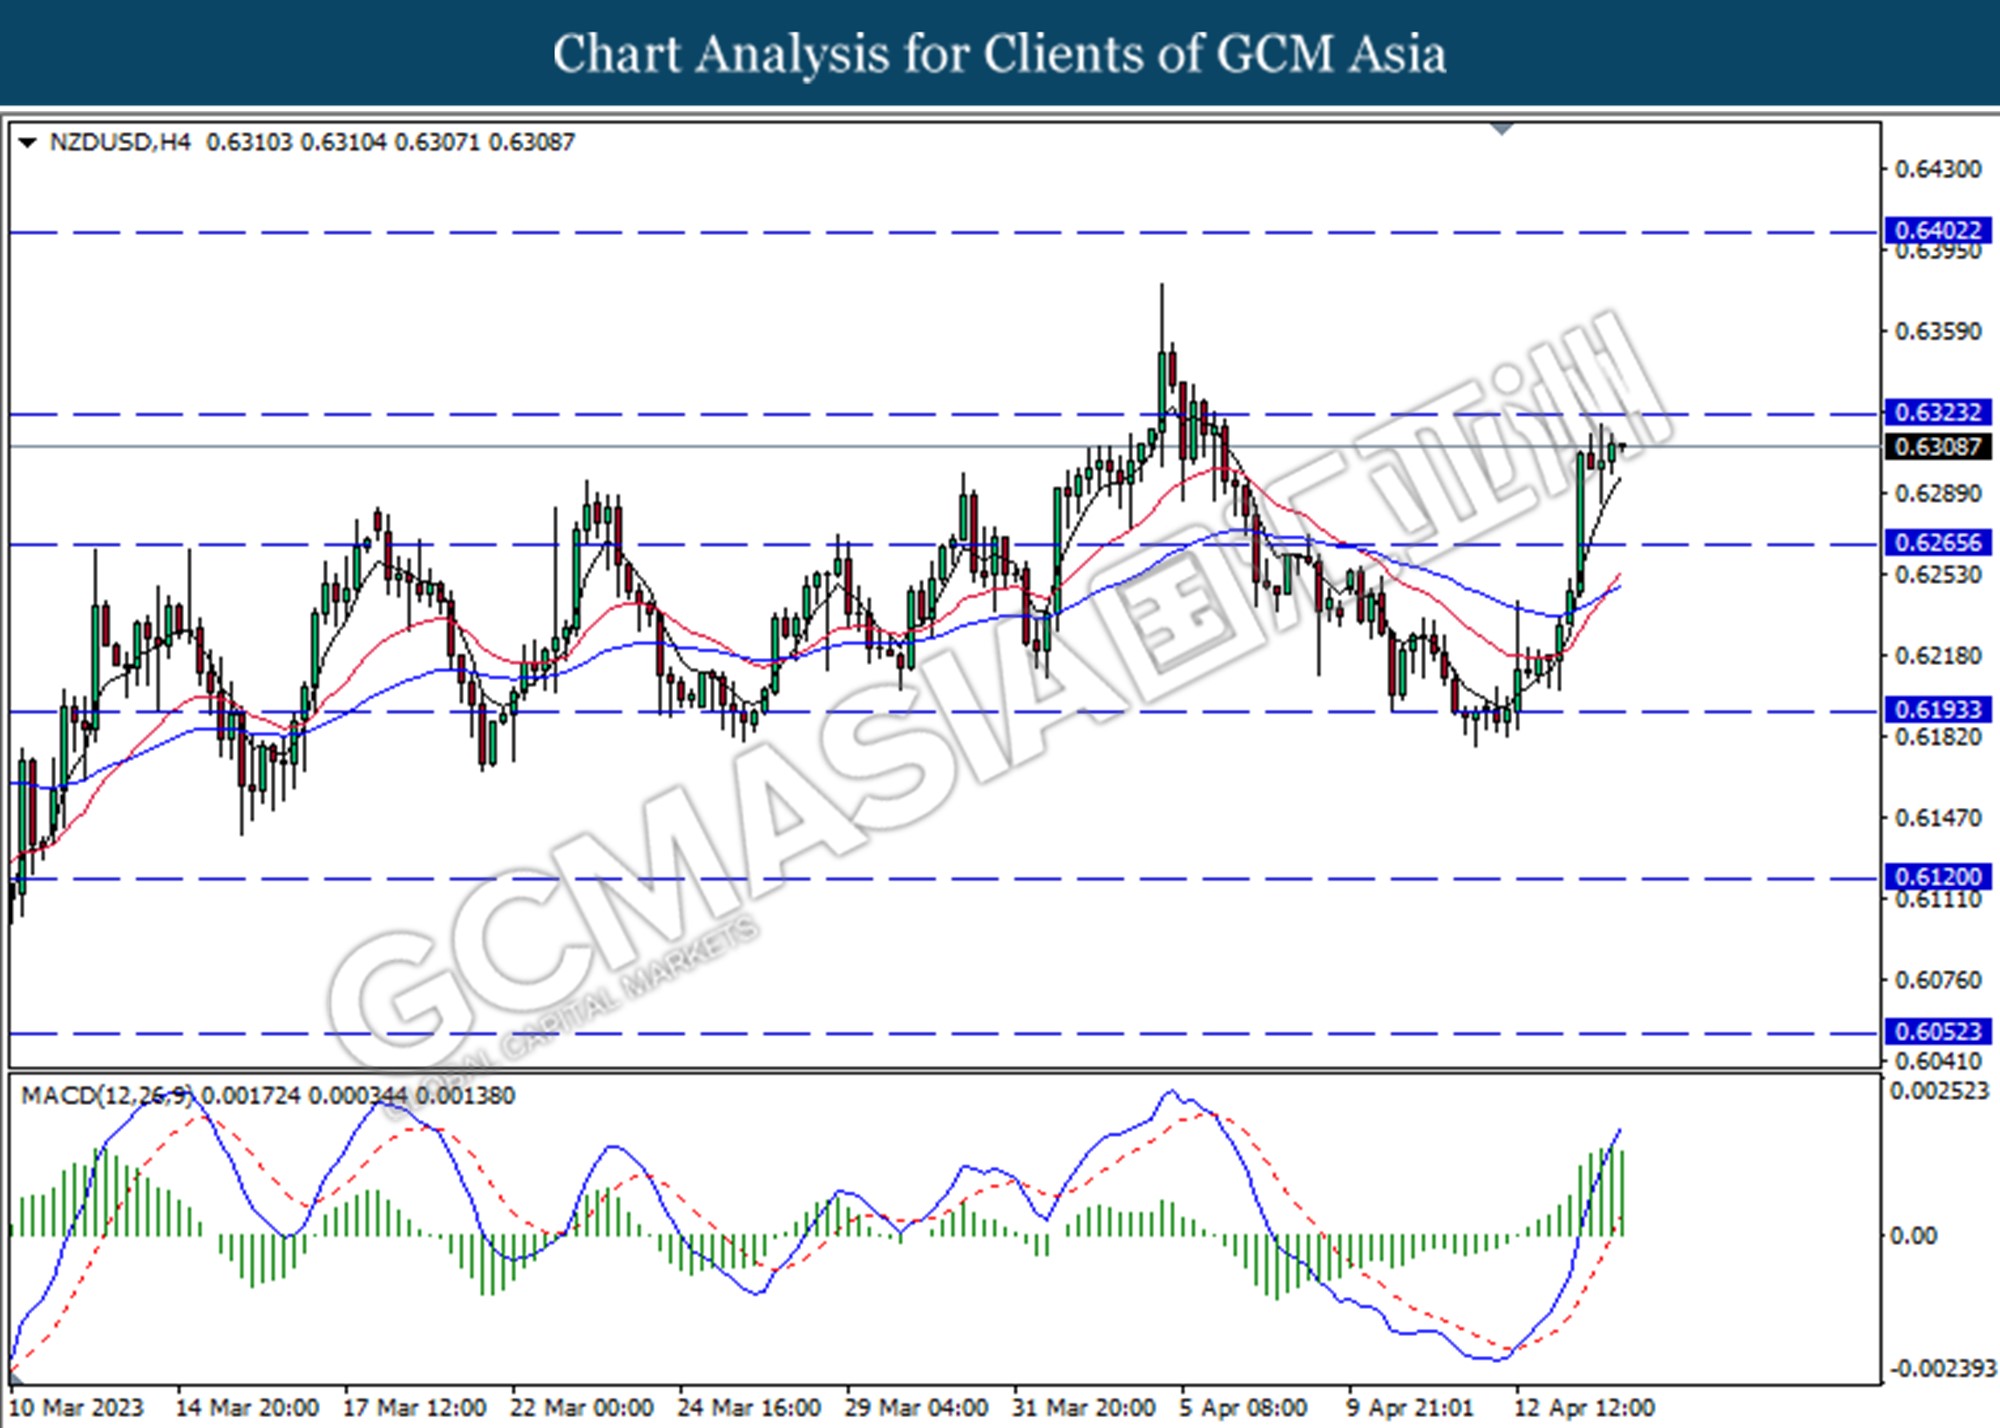The image size is (2000, 1428).
Task: Select the 0.63232 resistance level label
Action: pyautogui.click(x=1937, y=412)
